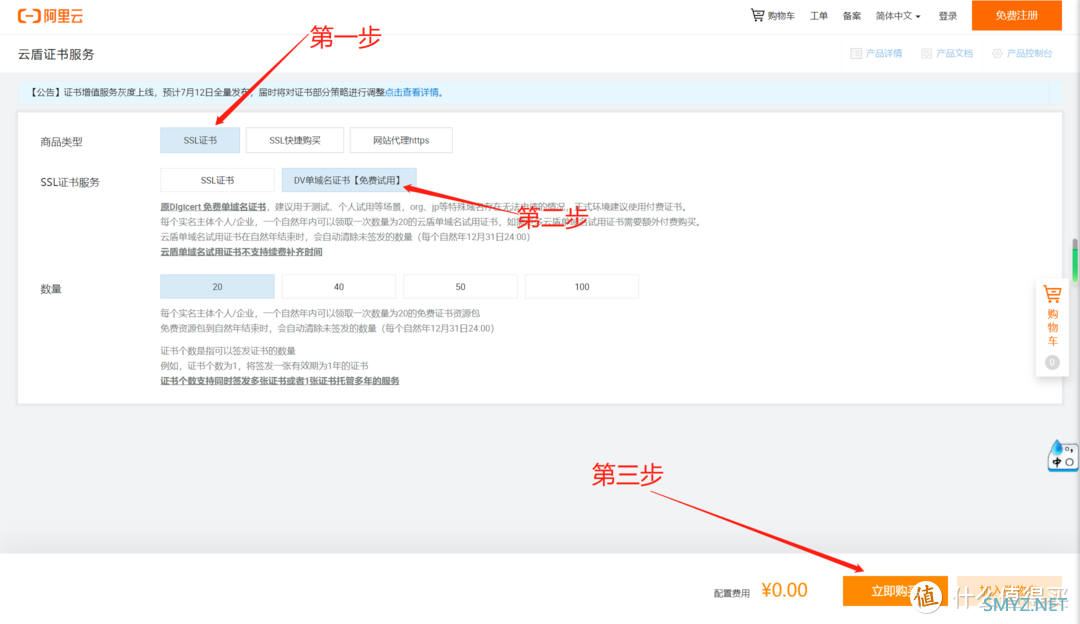The width and height of the screenshot is (1080, 624).
Task: Choose quantity 40
Action: [x=339, y=287]
